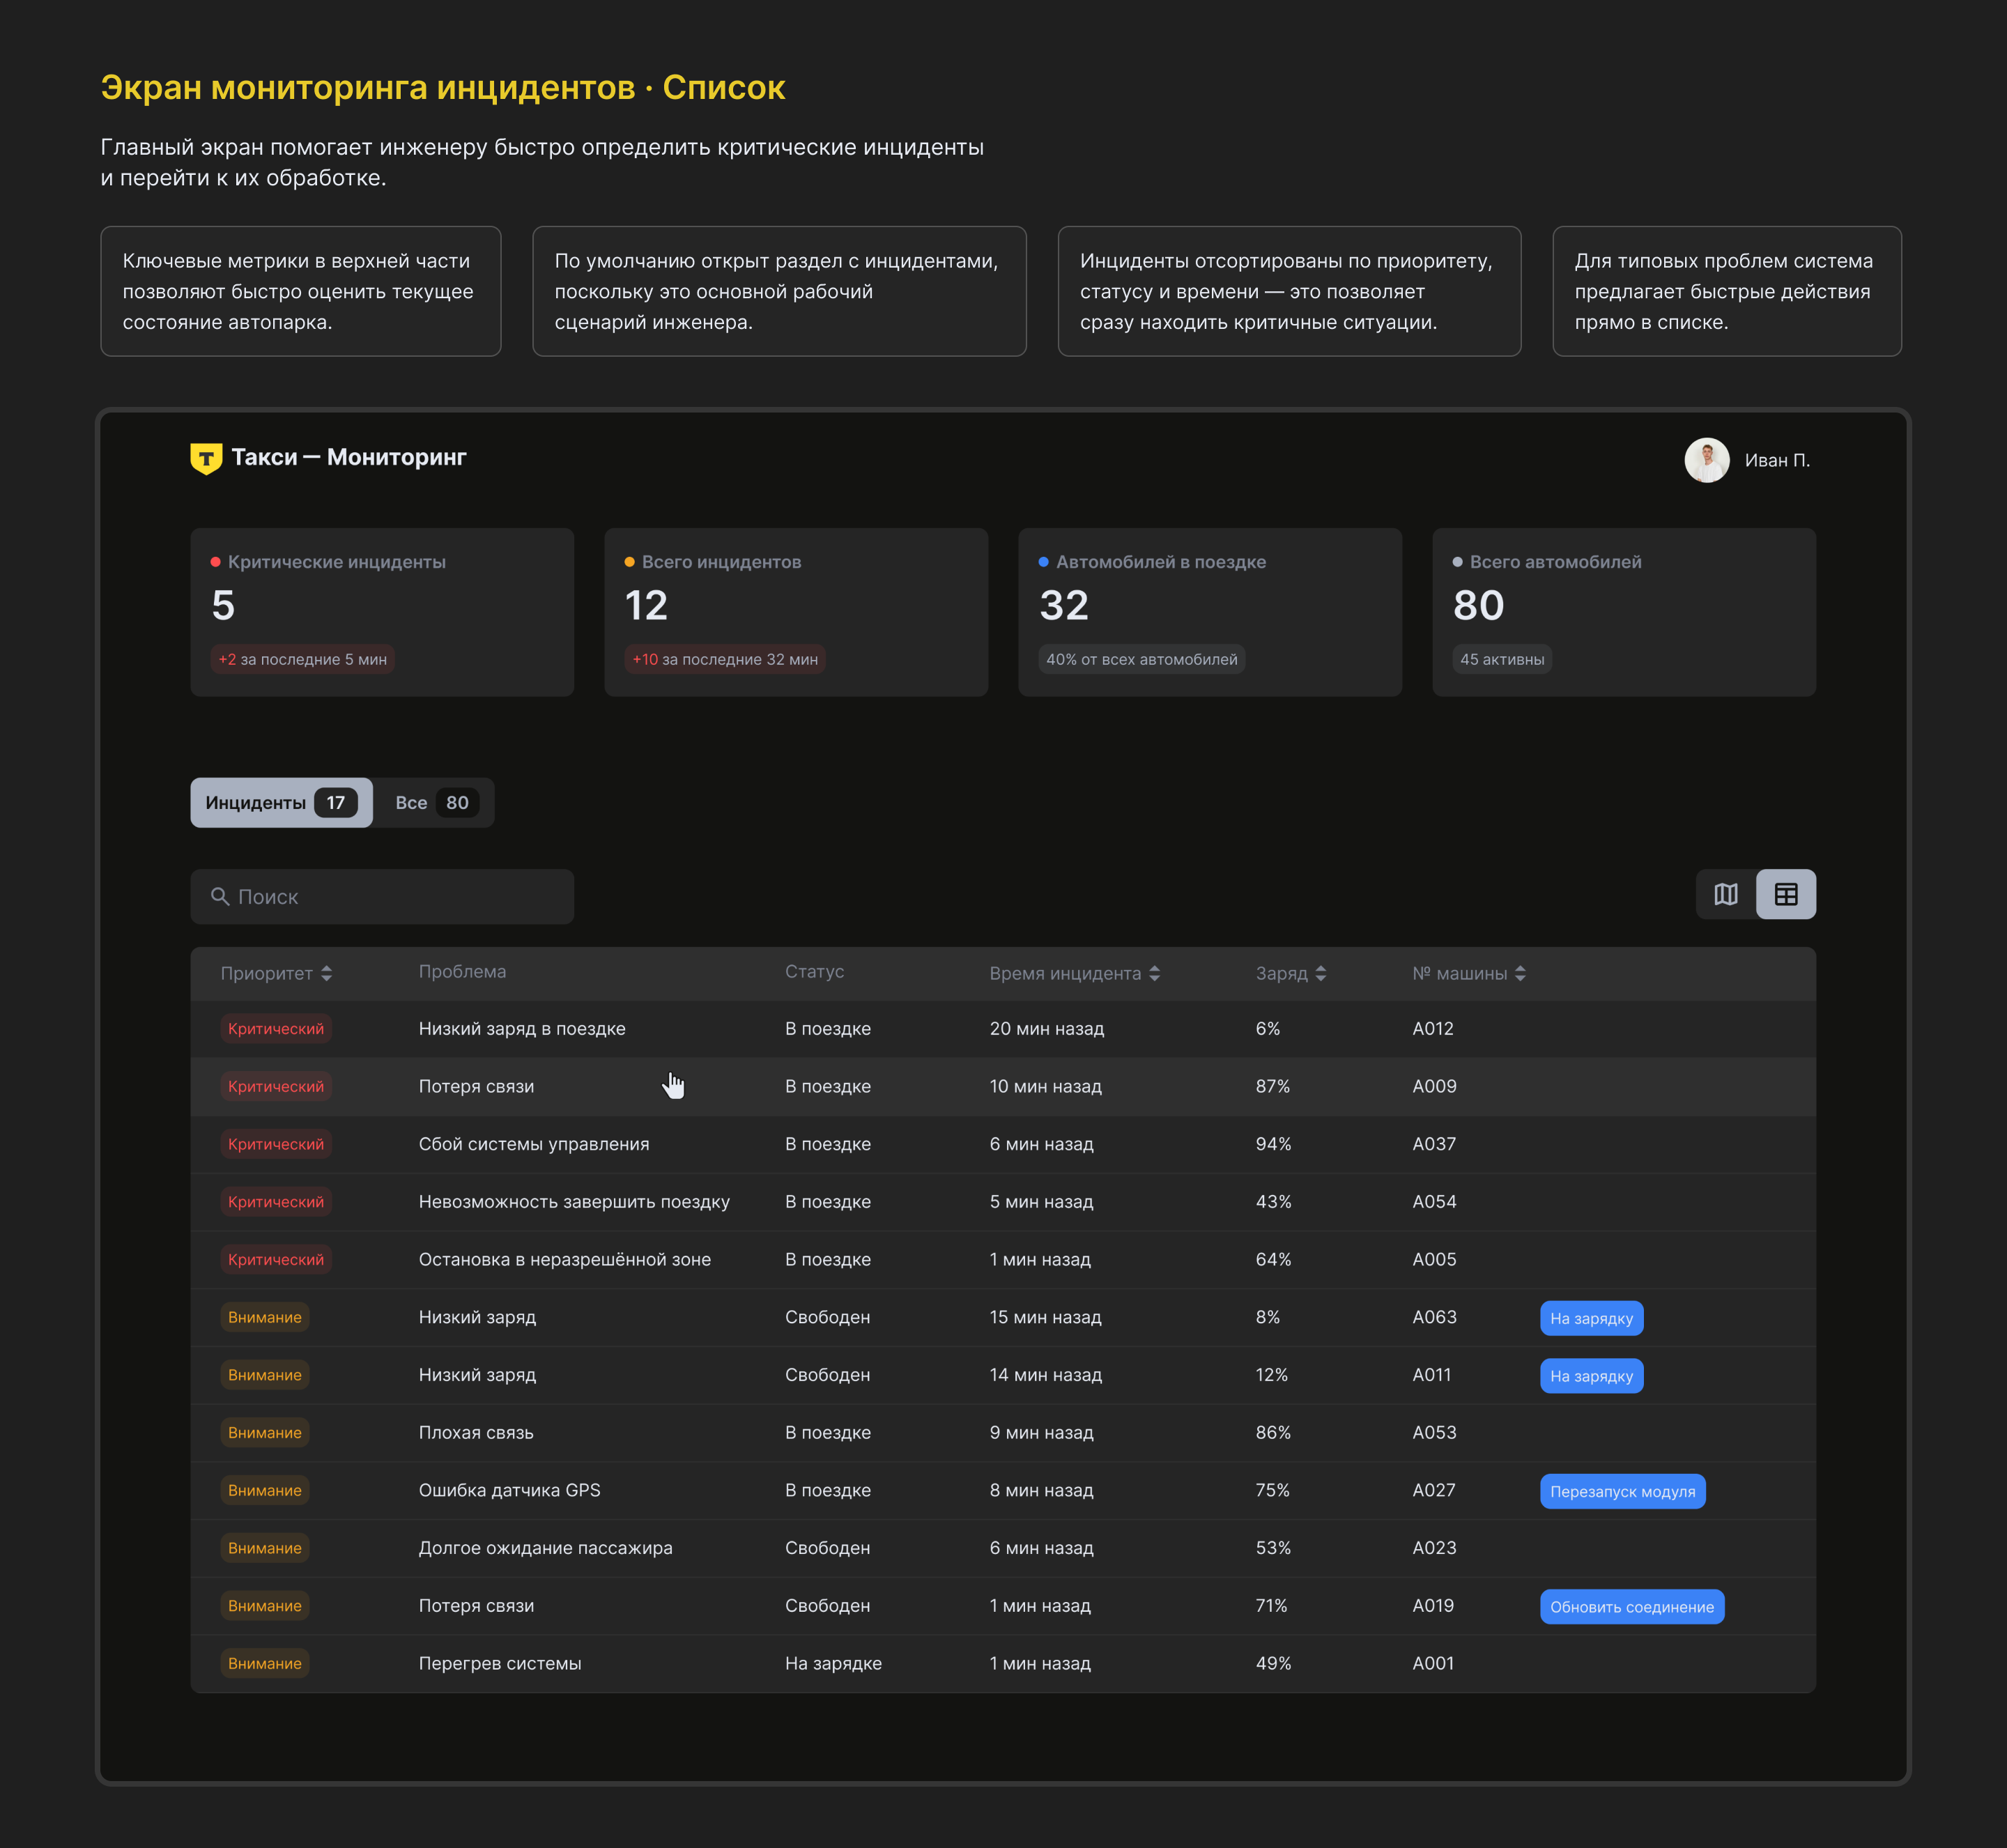Viewport: 2007px width, 1848px height.
Task: Click Внимание badge in A001 row
Action: [265, 1664]
